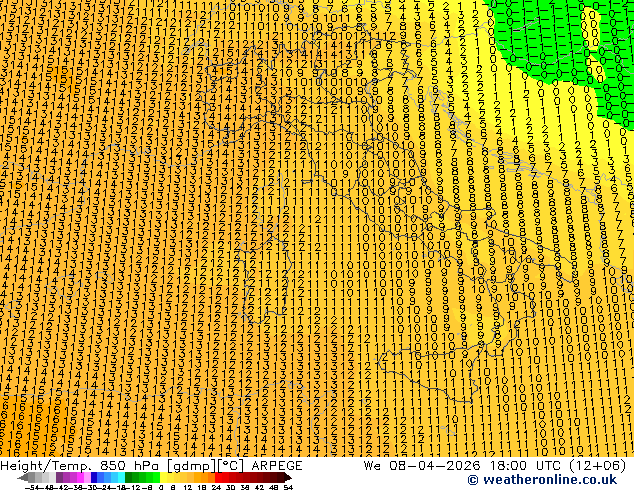
Task: Click the dark maroon right arrow of the legend
Action: pos(288,477)
